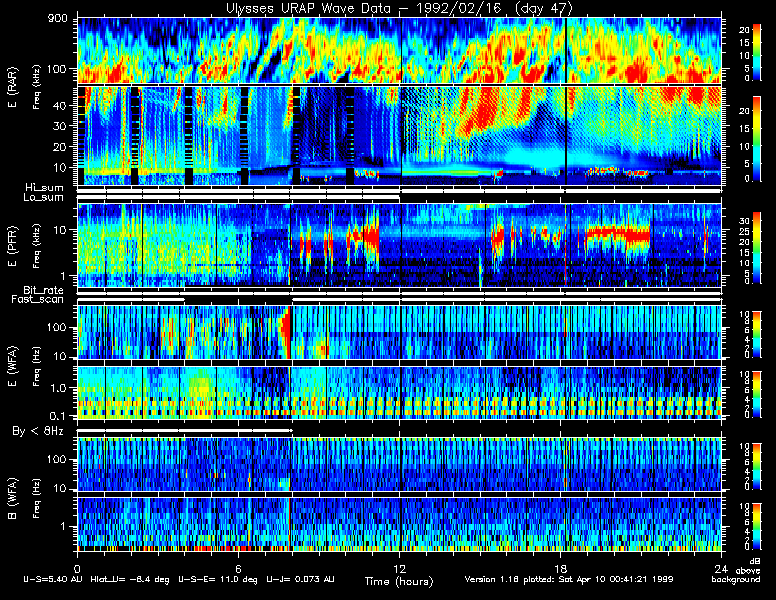This screenshot has width=776, height=600.
Task: Click the time axis label 6
Action: click(238, 568)
